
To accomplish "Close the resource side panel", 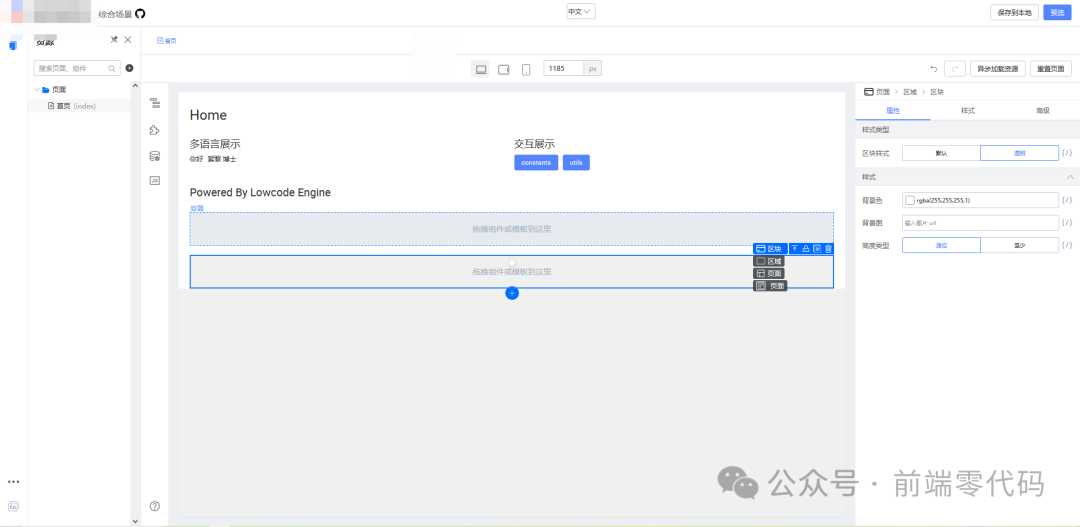I will (127, 40).
